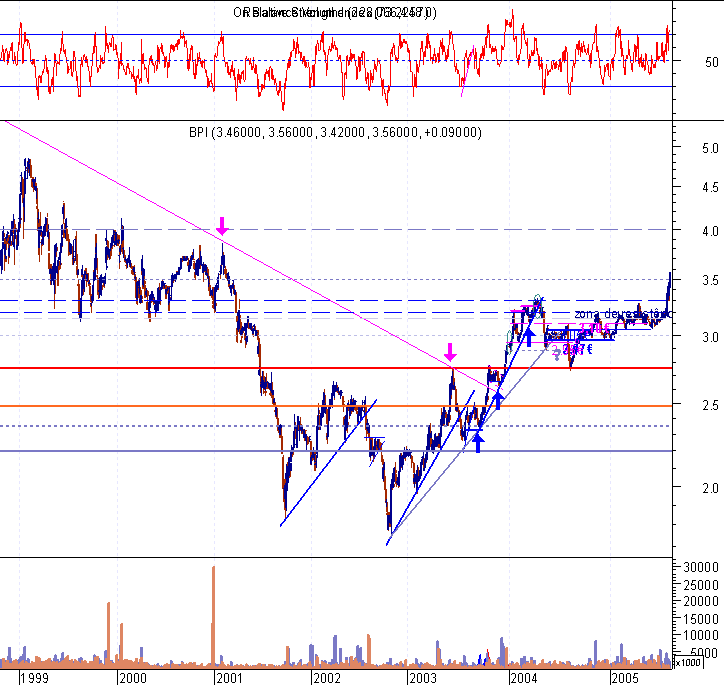This screenshot has height=685, width=724.
Task: Select the magenta down arrow above 2001 peak
Action: tap(223, 226)
